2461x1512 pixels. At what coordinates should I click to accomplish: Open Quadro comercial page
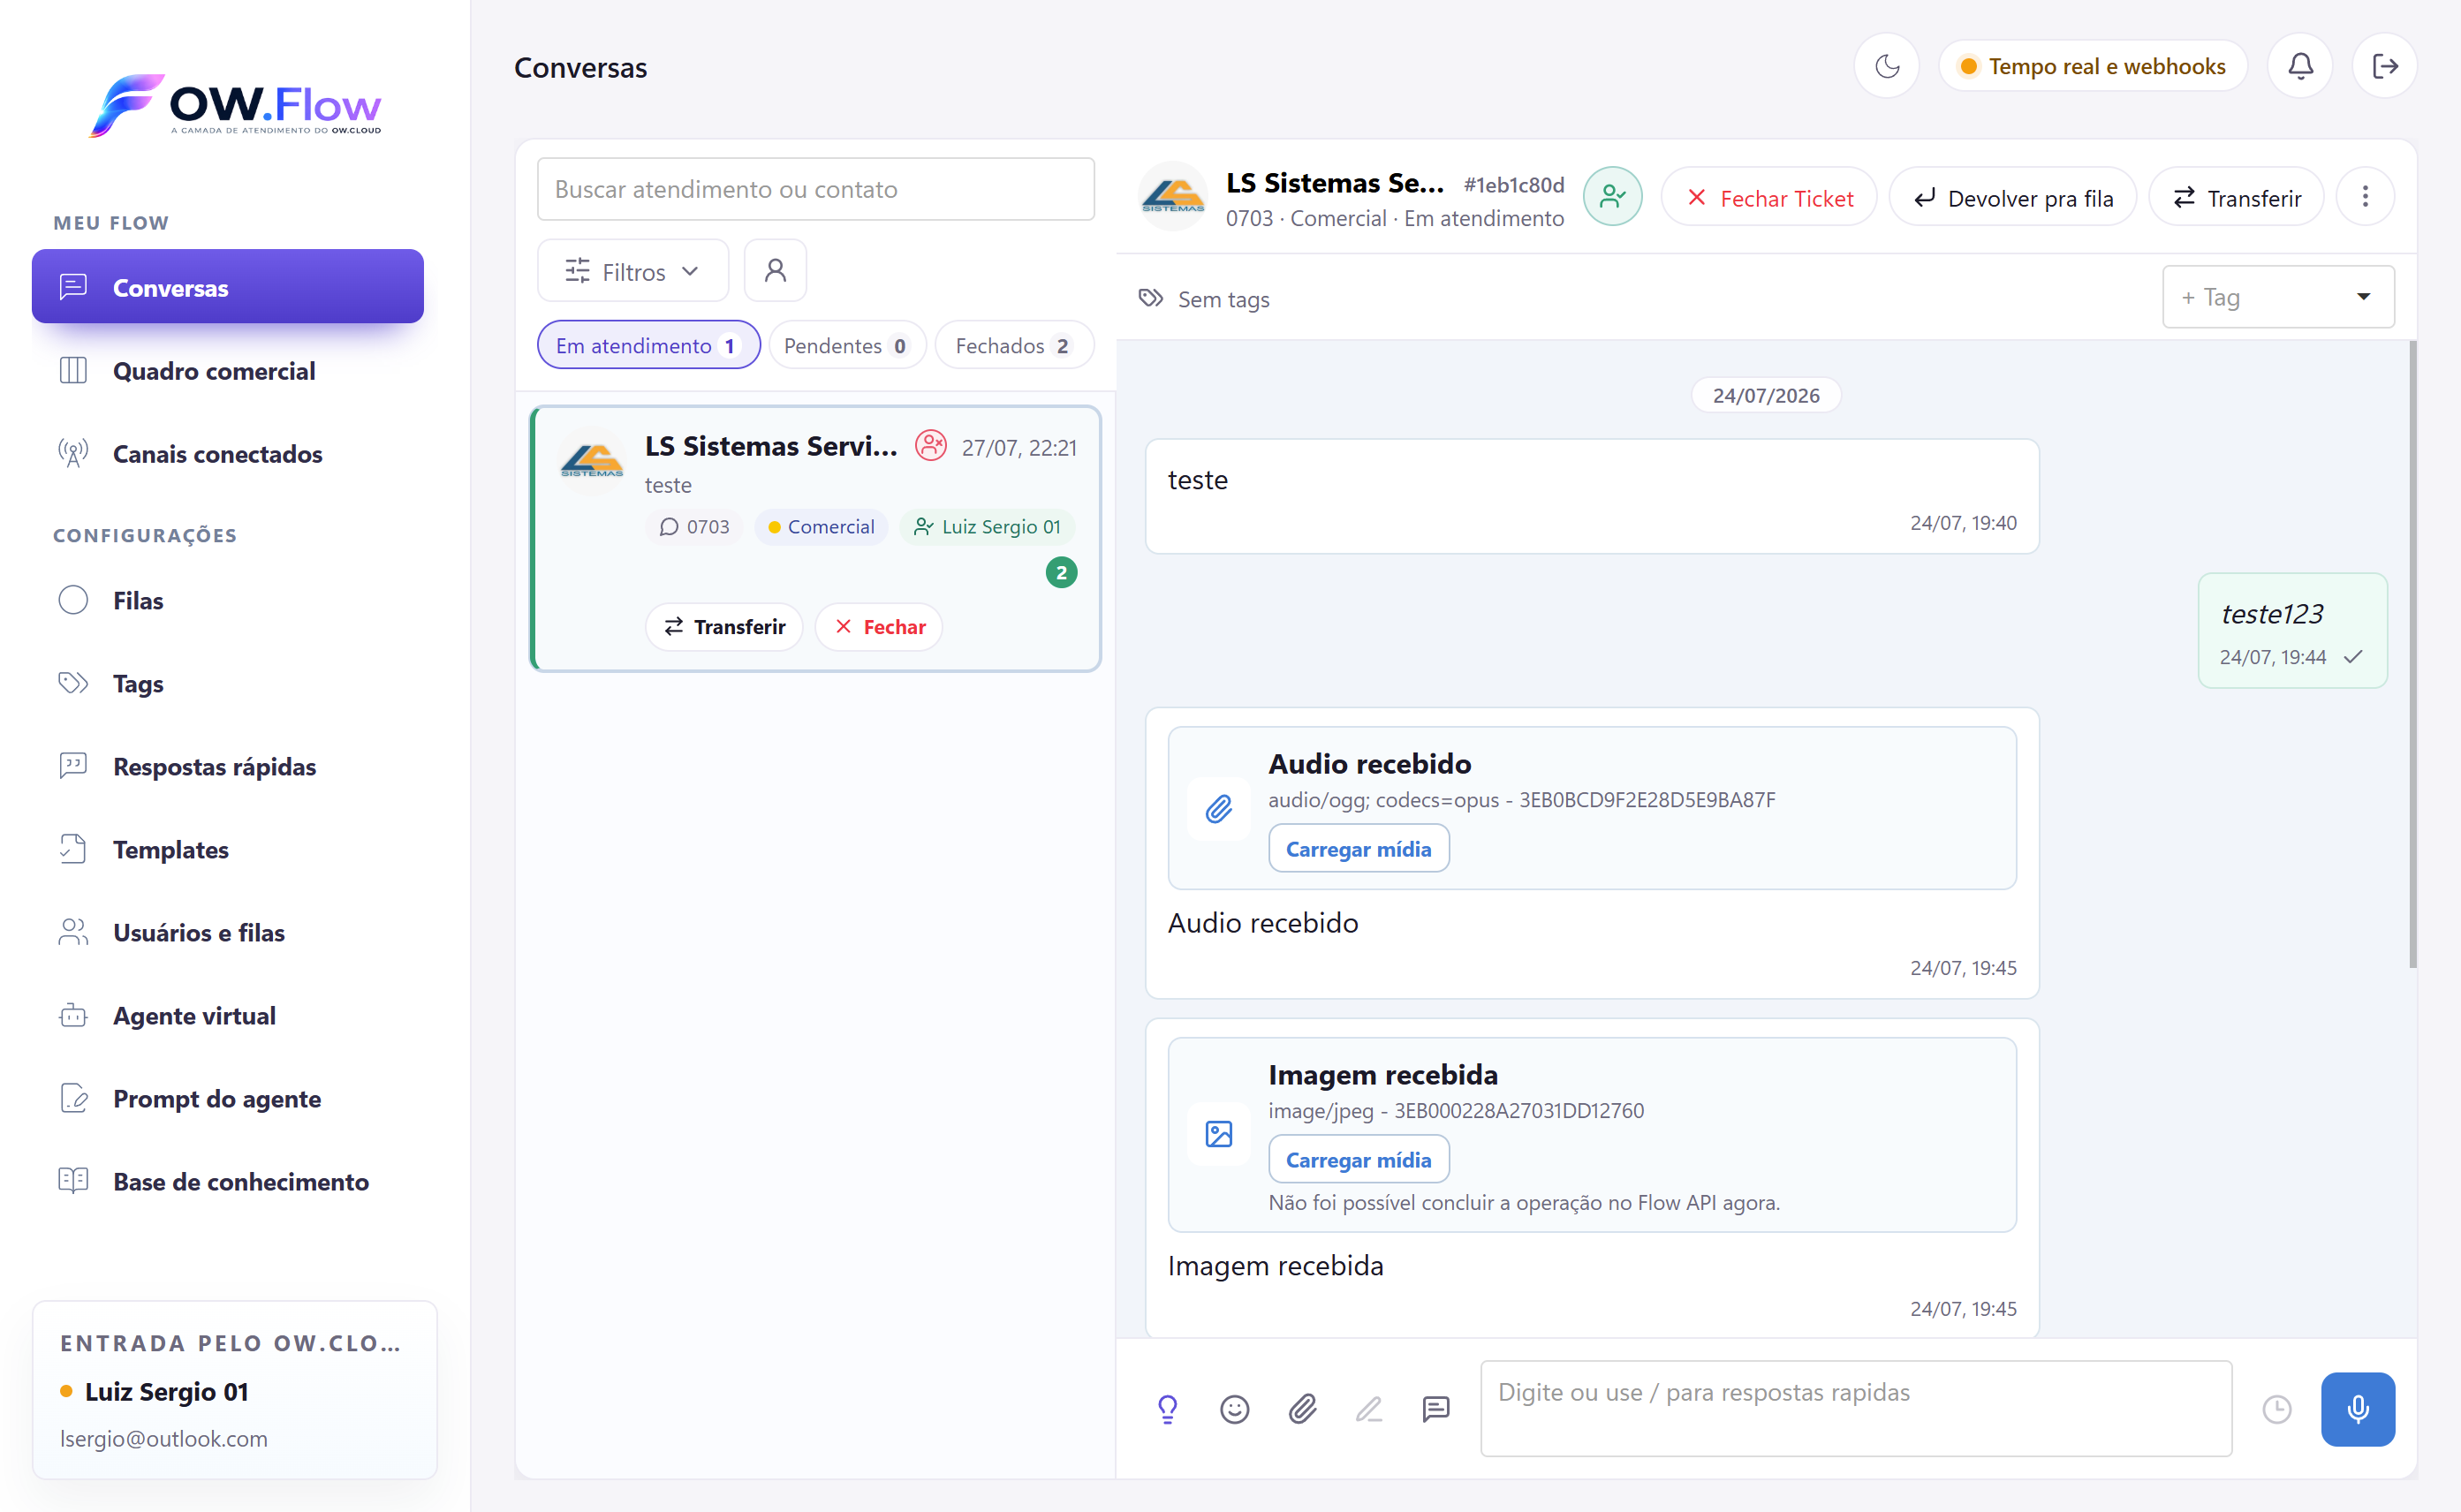pos(228,370)
